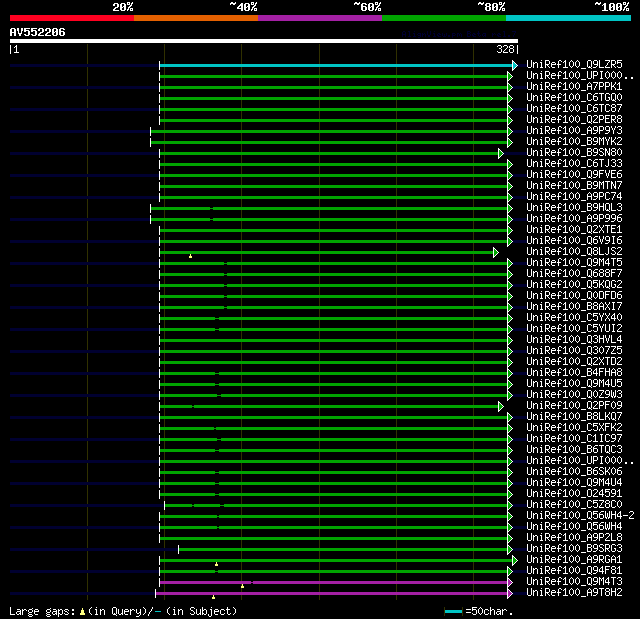Viewport: 640px width, 619px height.
Task: Click the green arrowhead ending the B9SRG3 alignment
Action: coord(510,550)
